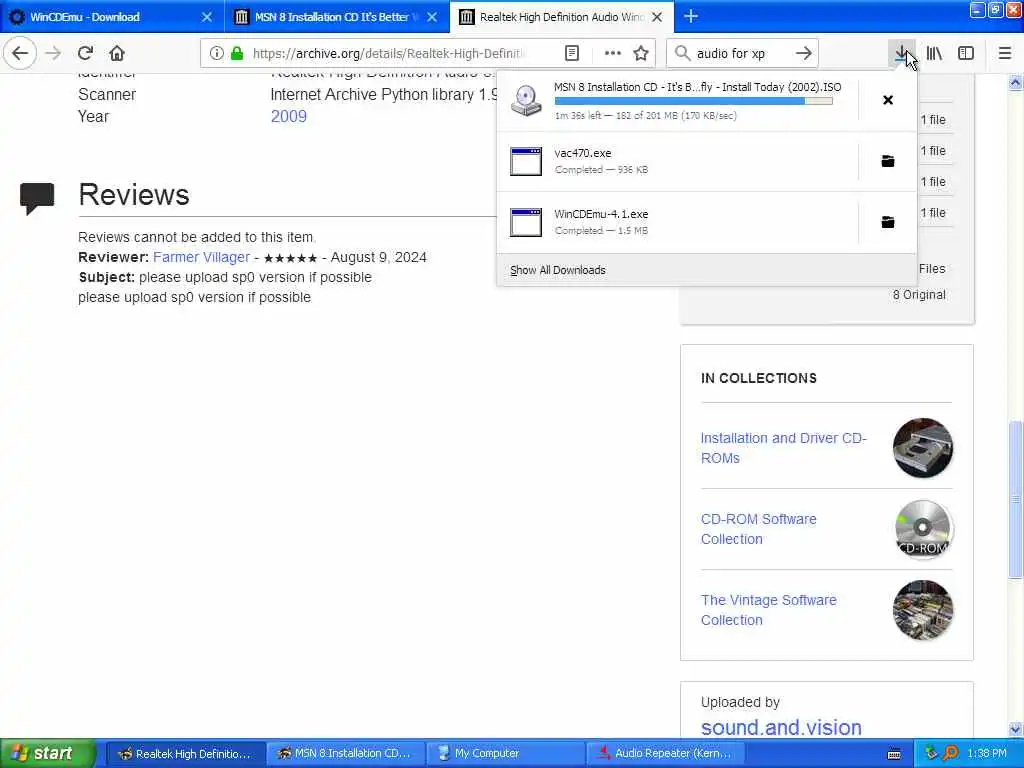
Task: Open the Windows XP Start menu
Action: (x=47, y=753)
